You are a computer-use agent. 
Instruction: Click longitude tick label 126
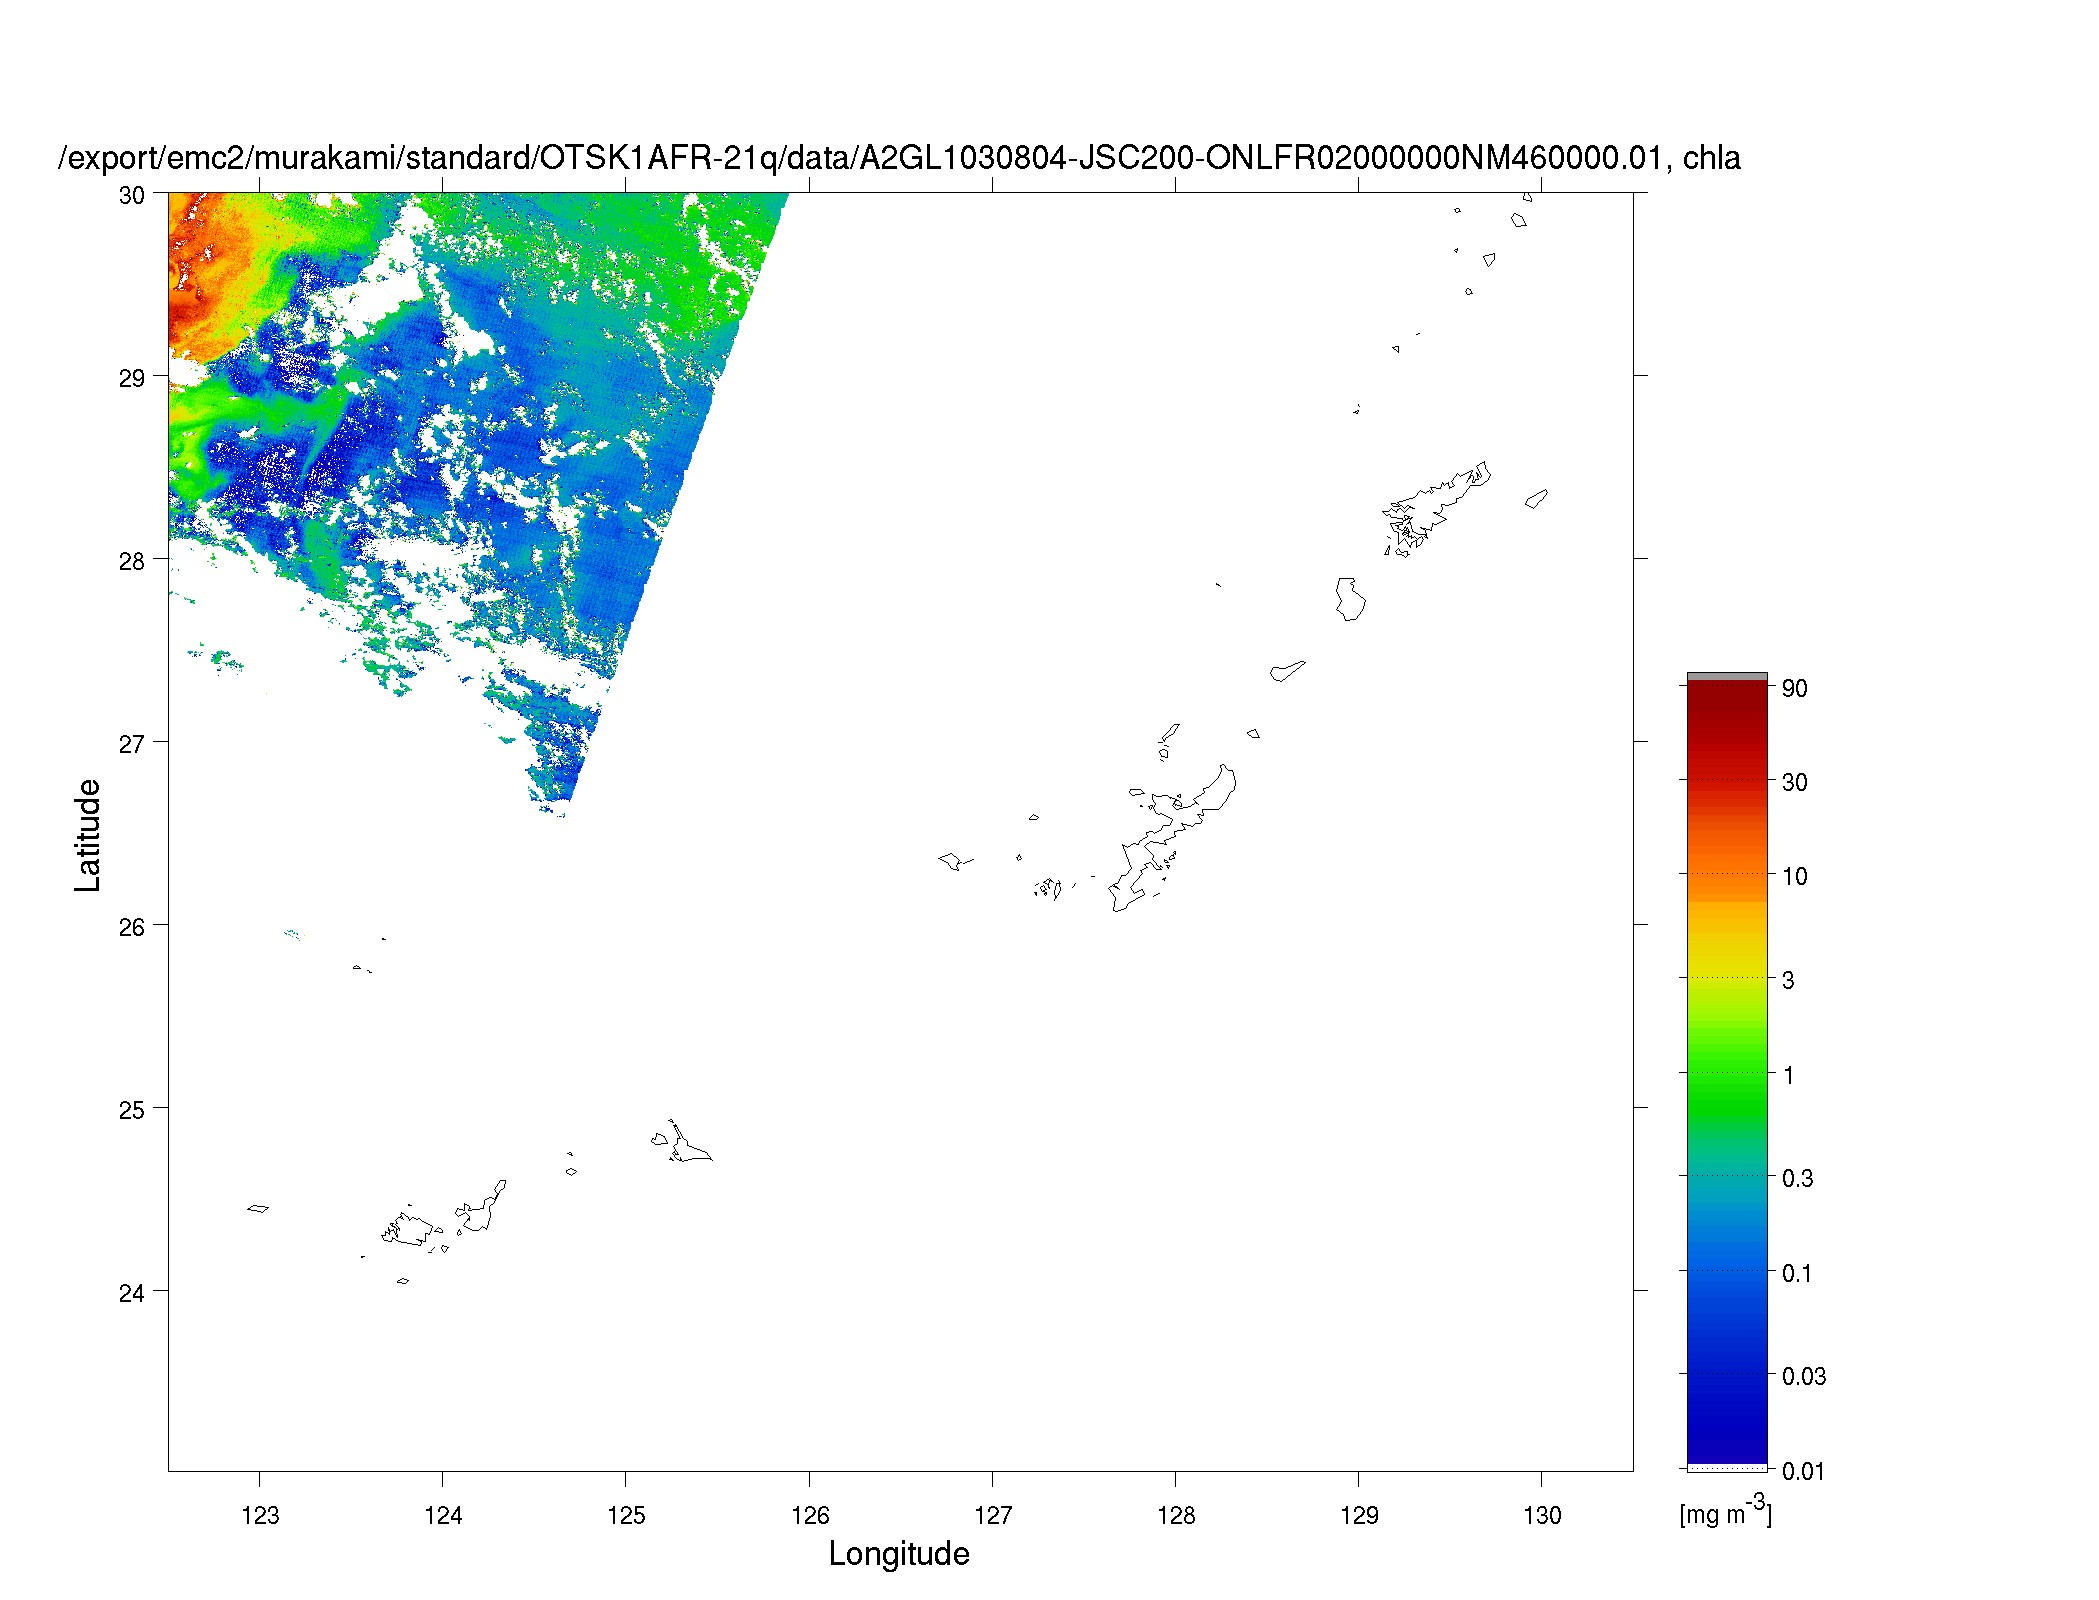coord(810,1515)
